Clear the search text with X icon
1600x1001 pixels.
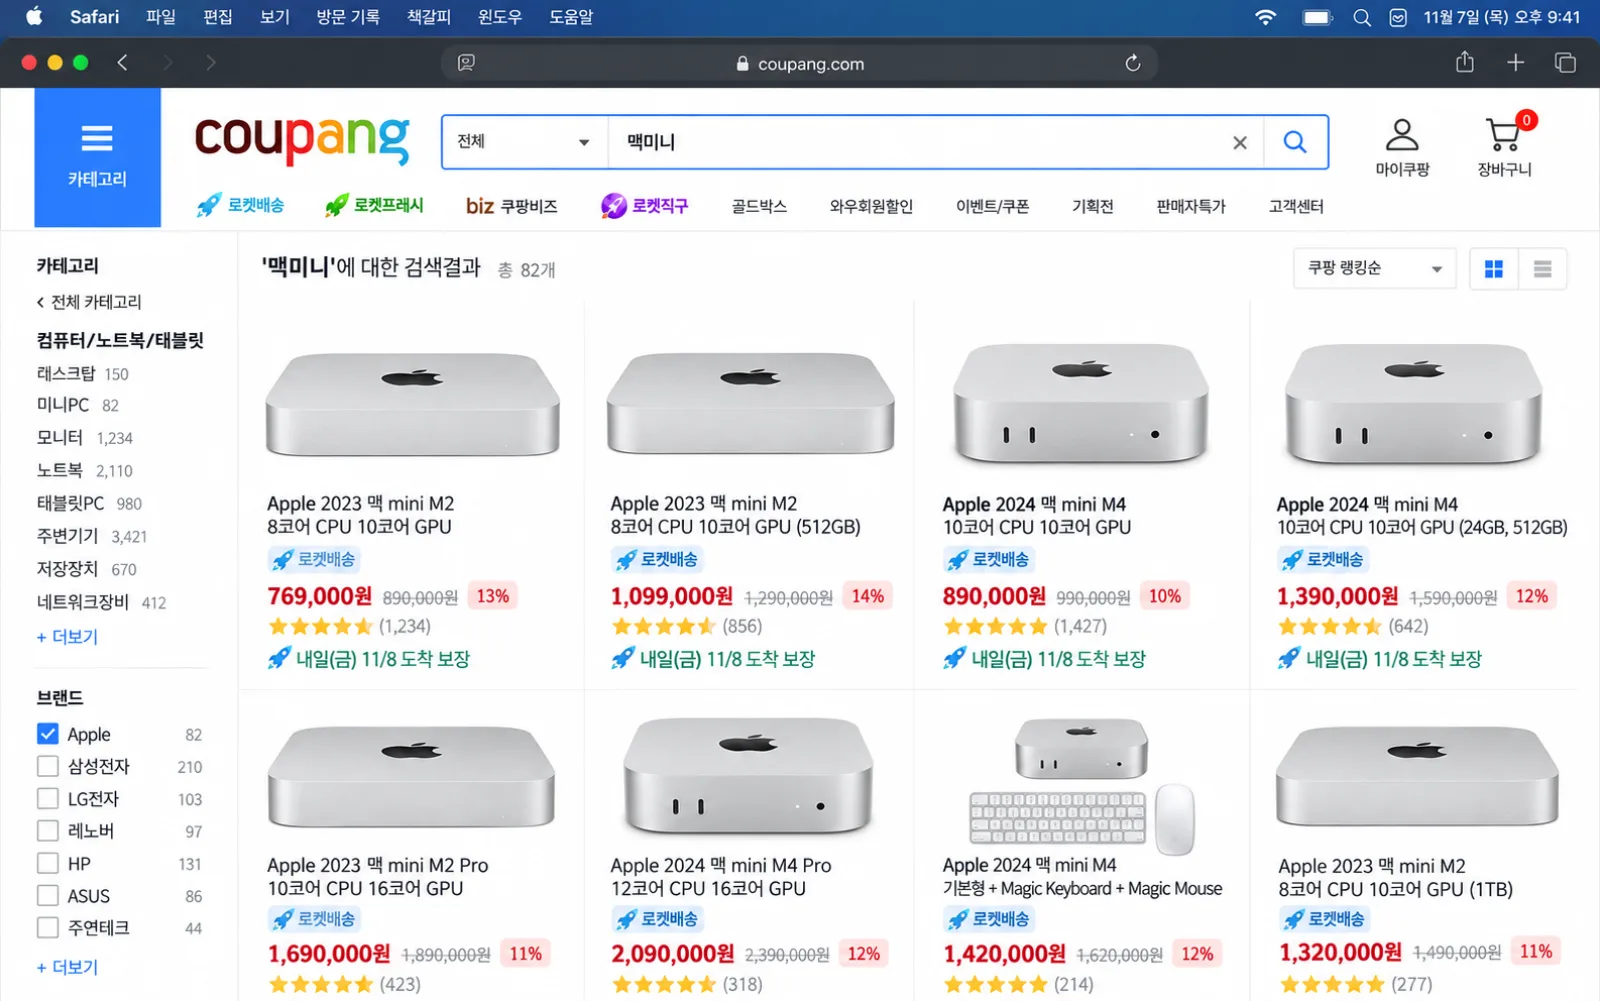pos(1240,143)
